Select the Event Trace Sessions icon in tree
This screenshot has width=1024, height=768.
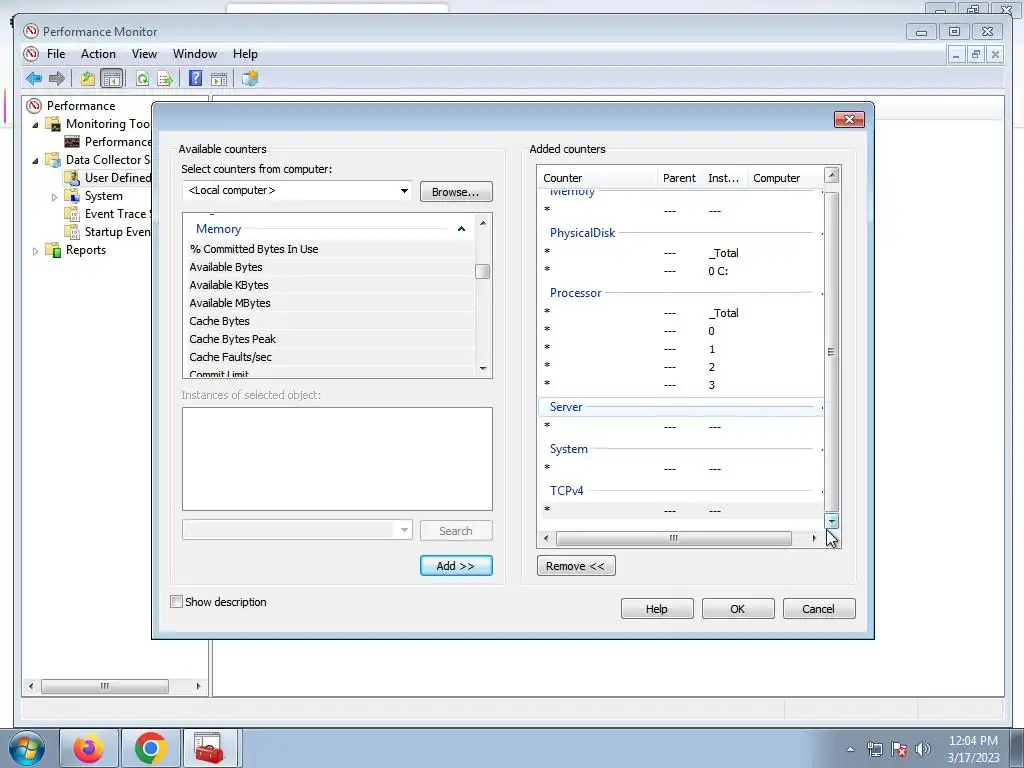[x=72, y=214]
